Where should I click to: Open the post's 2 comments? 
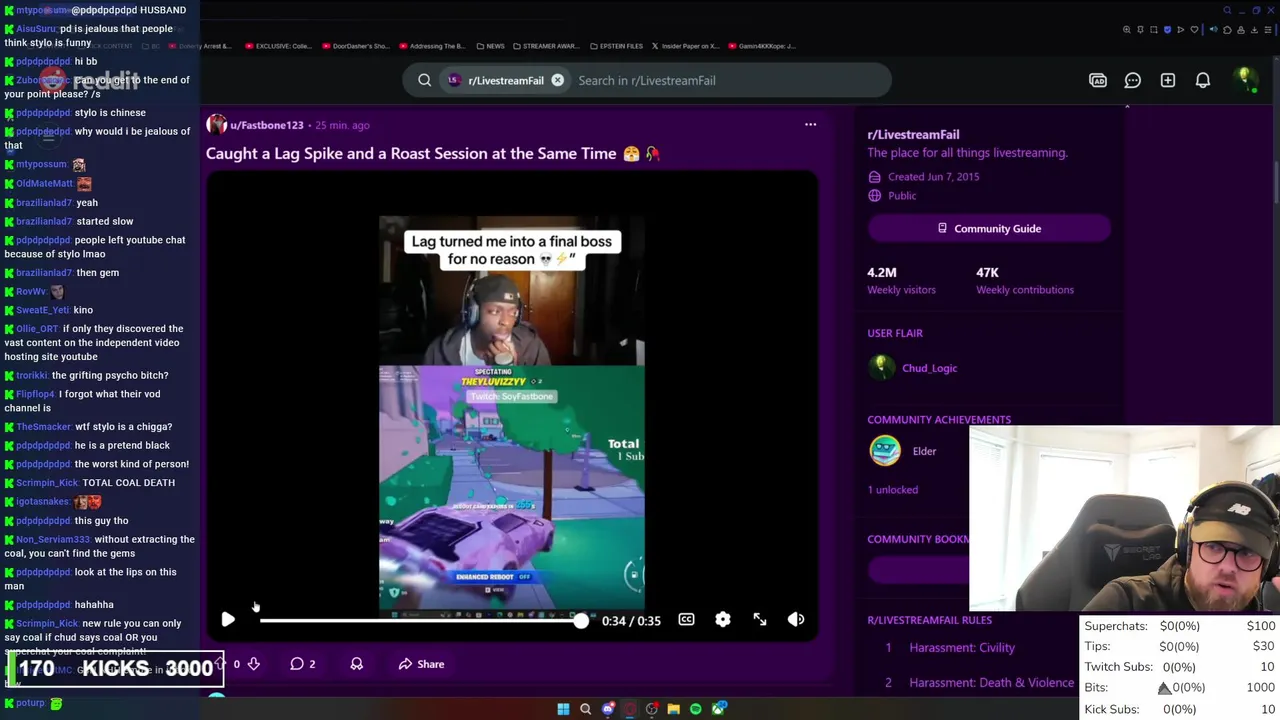click(x=302, y=664)
